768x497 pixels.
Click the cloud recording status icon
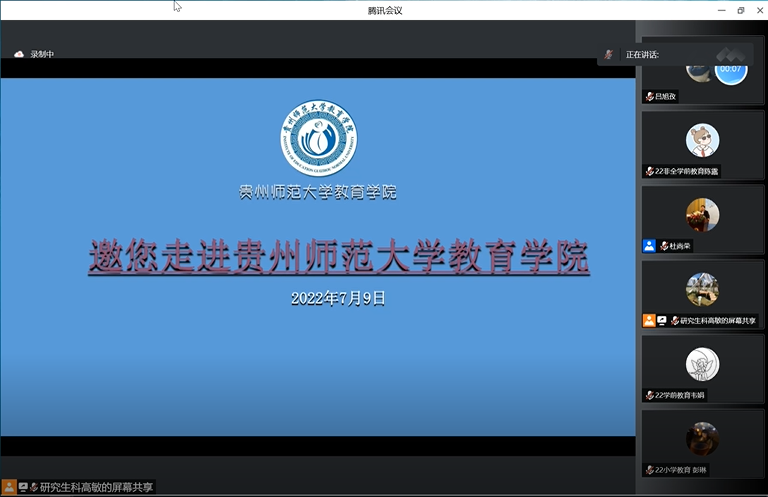coord(18,54)
